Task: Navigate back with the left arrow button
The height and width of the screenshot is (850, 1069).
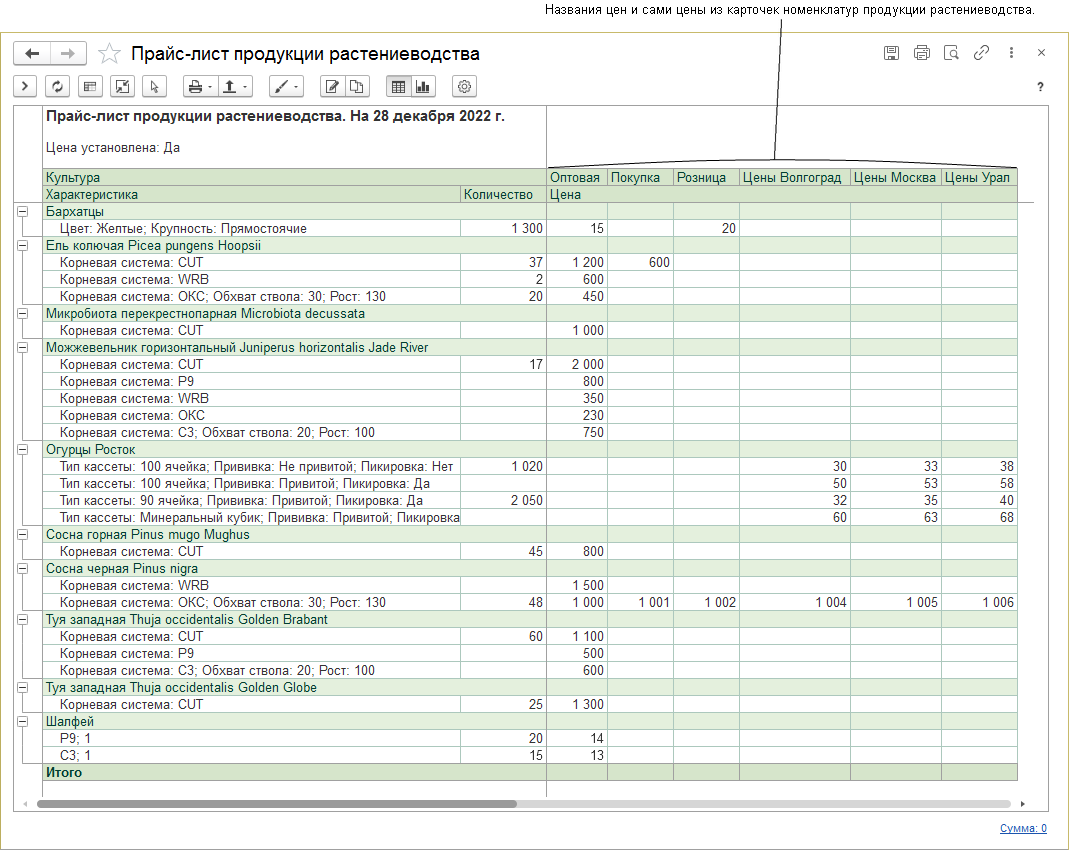Action: coord(32,54)
